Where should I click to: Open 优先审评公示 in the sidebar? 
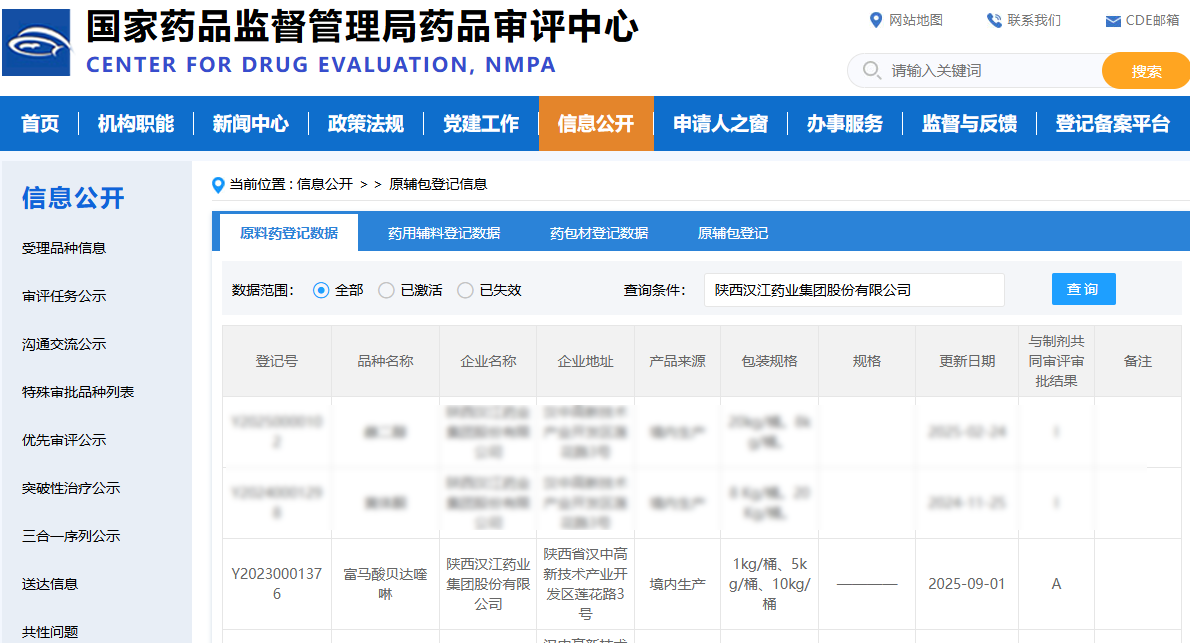pos(64,440)
